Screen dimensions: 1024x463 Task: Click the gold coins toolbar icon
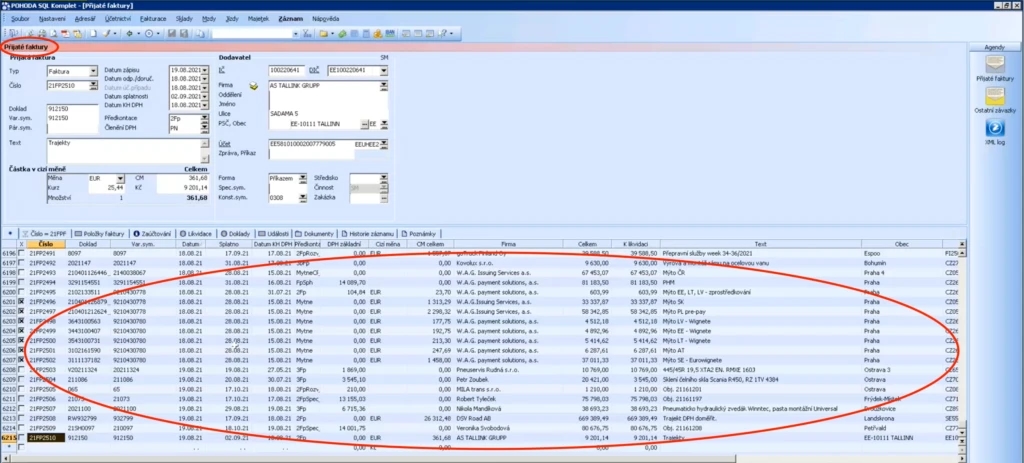coord(378,33)
